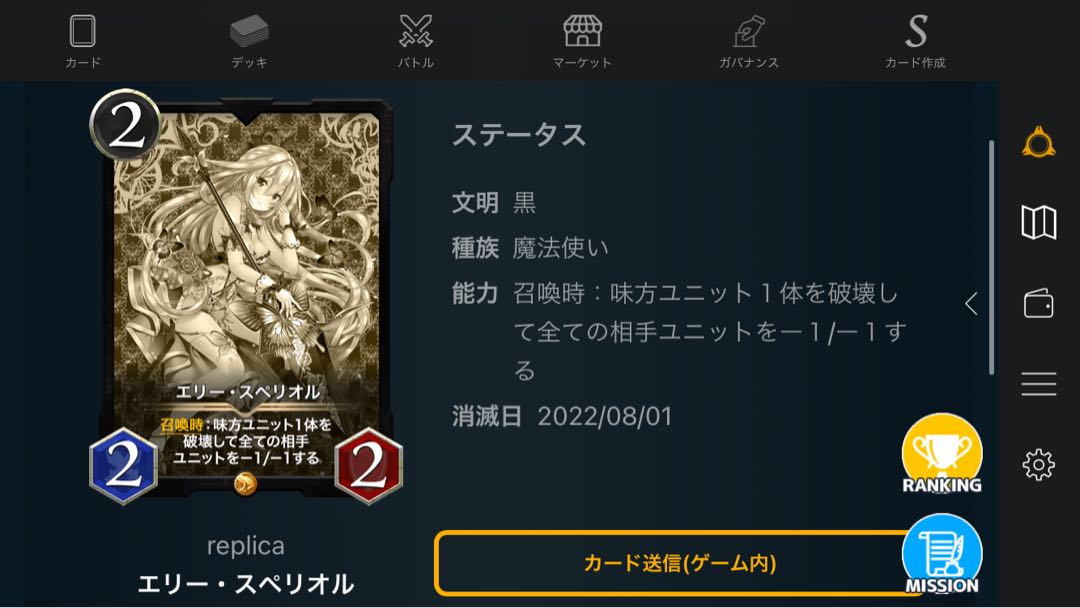Open the map book sidebar icon
The image size is (1080, 608).
click(1039, 222)
